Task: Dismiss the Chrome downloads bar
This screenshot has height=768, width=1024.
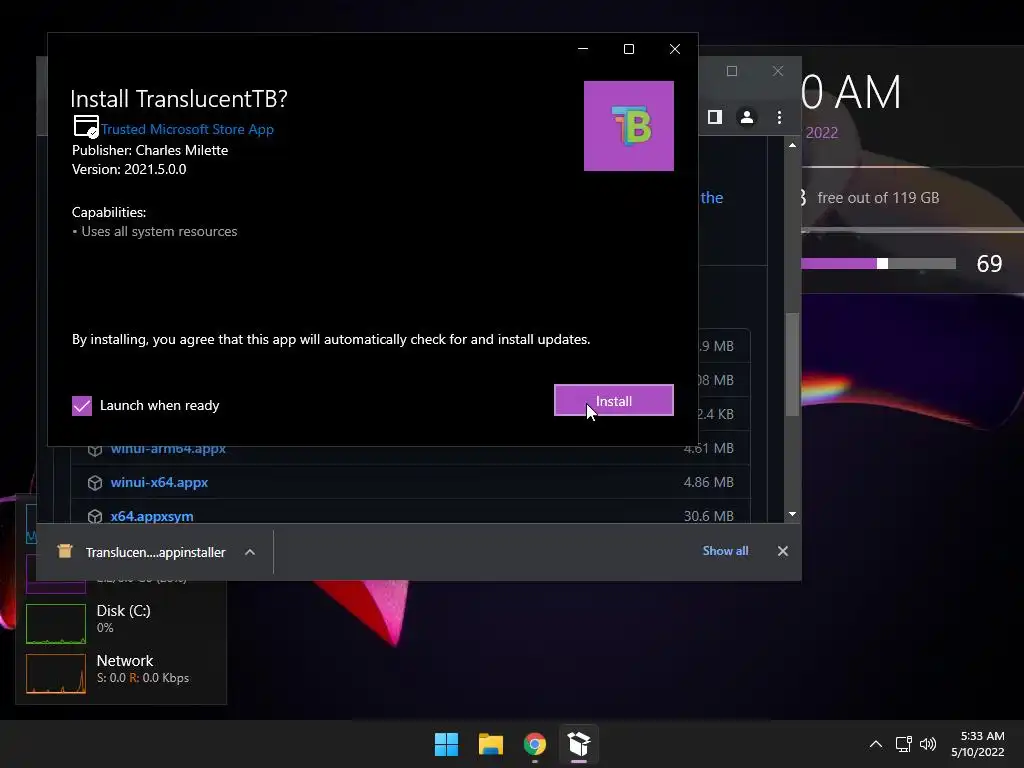Action: coord(782,551)
